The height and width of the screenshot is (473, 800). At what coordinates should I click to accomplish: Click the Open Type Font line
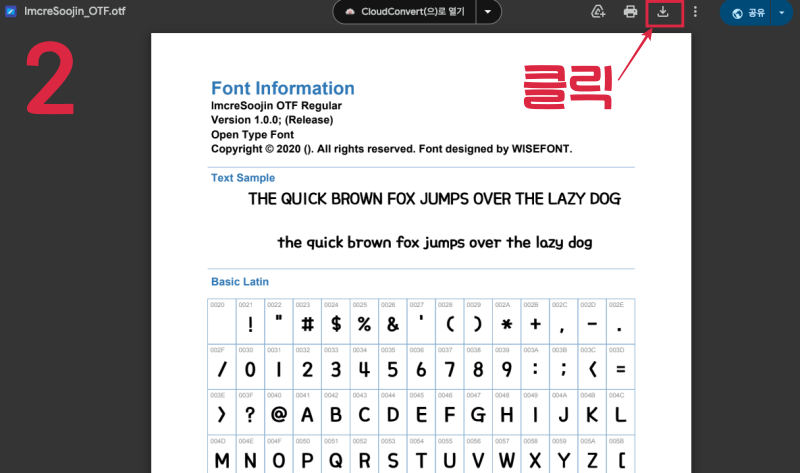click(x=252, y=135)
